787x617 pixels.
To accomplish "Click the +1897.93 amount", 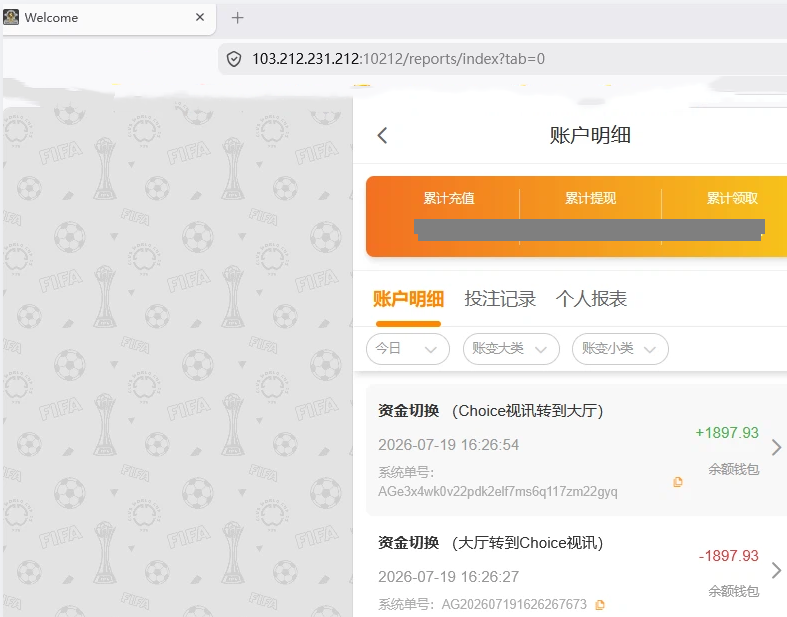I will [x=727, y=433].
